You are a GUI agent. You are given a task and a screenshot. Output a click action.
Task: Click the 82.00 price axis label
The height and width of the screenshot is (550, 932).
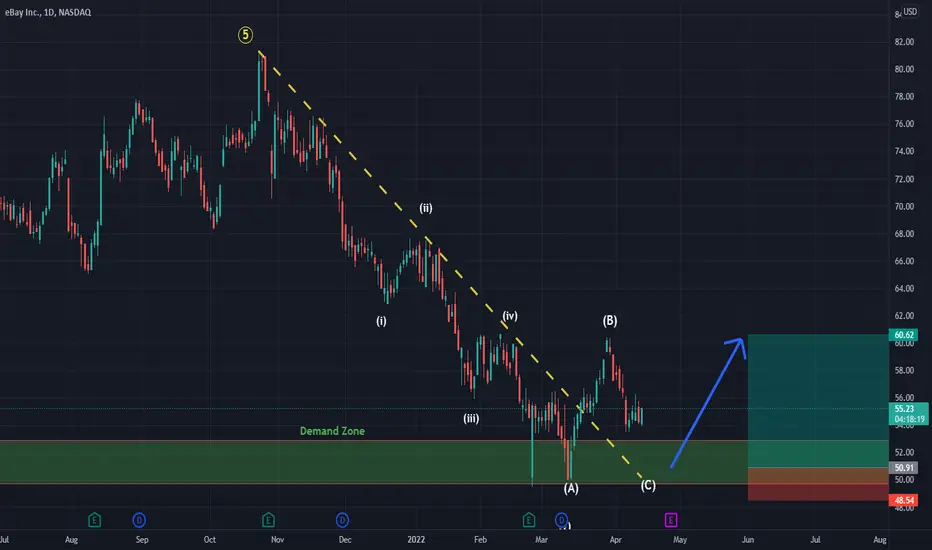904,42
